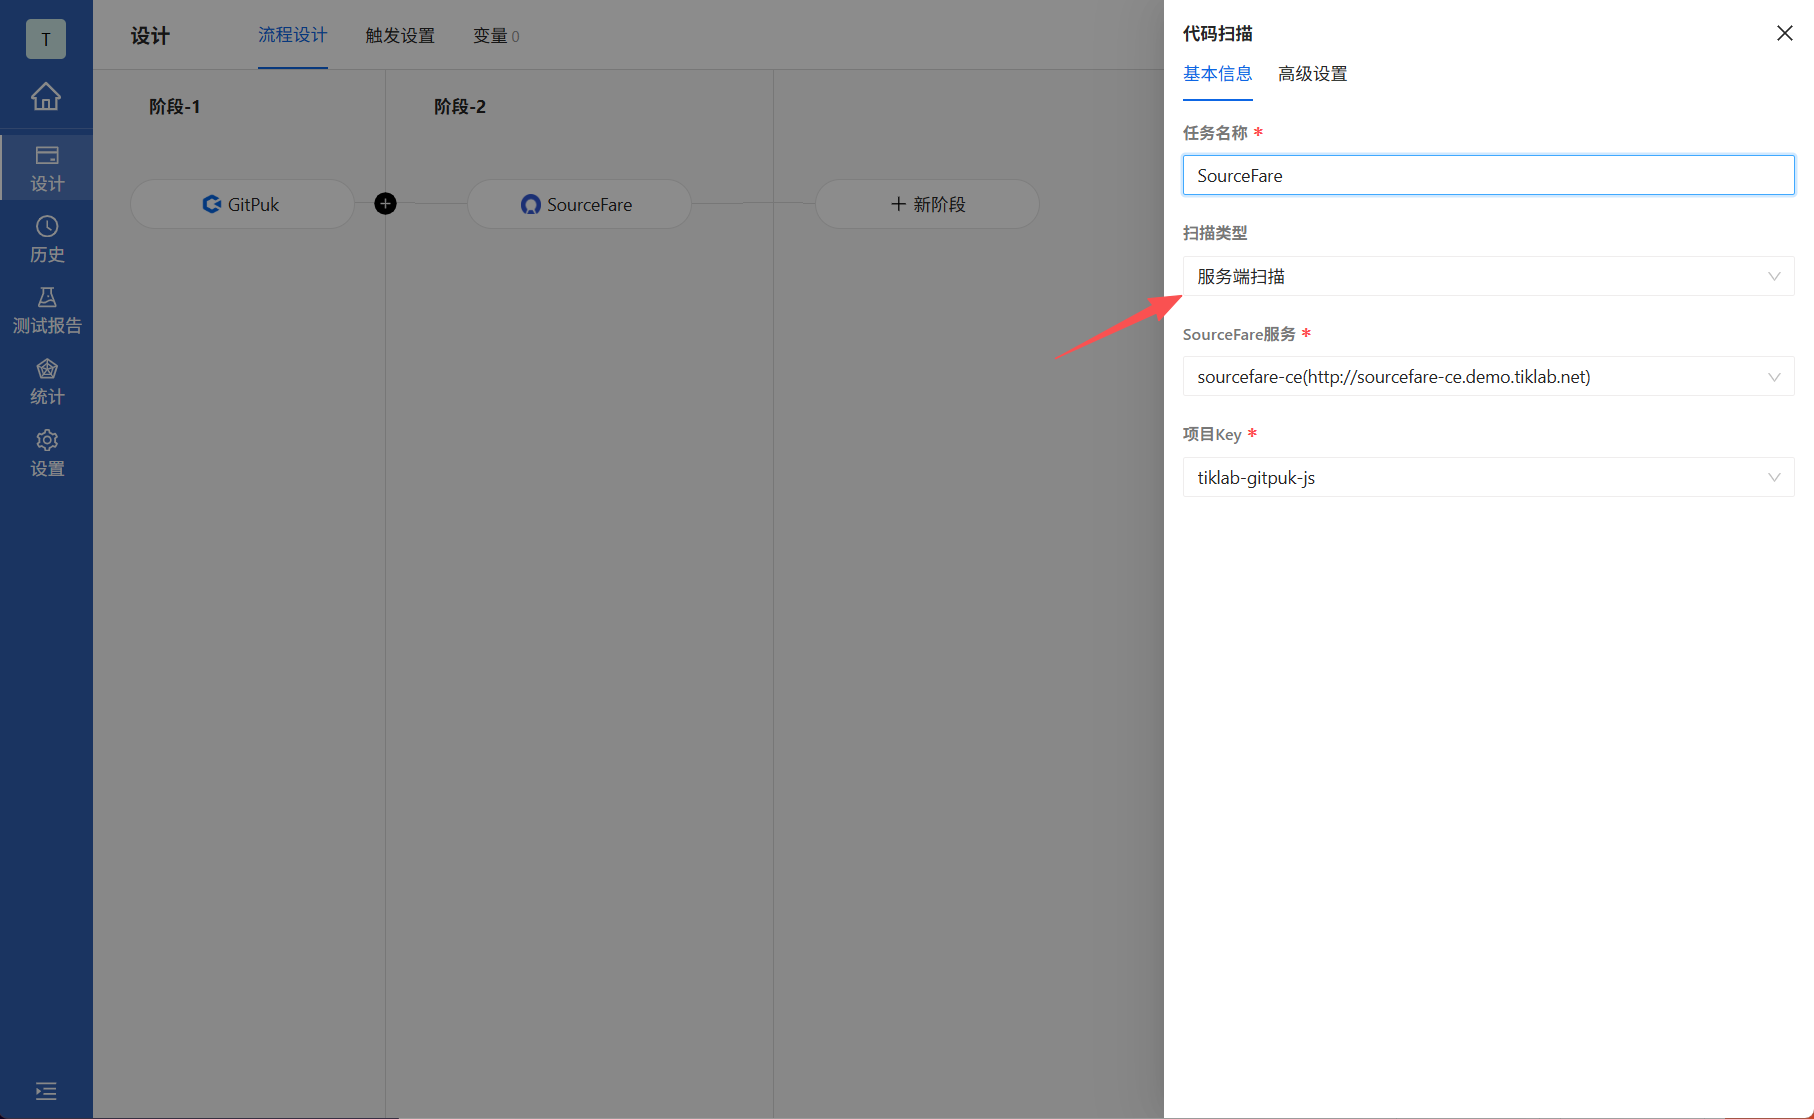Open the SourceFare服务 dropdown

[x=1488, y=377]
